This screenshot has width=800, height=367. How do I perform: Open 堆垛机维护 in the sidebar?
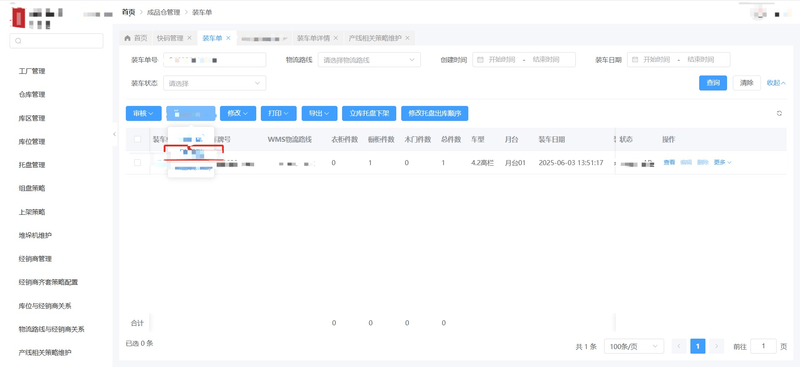coord(35,235)
